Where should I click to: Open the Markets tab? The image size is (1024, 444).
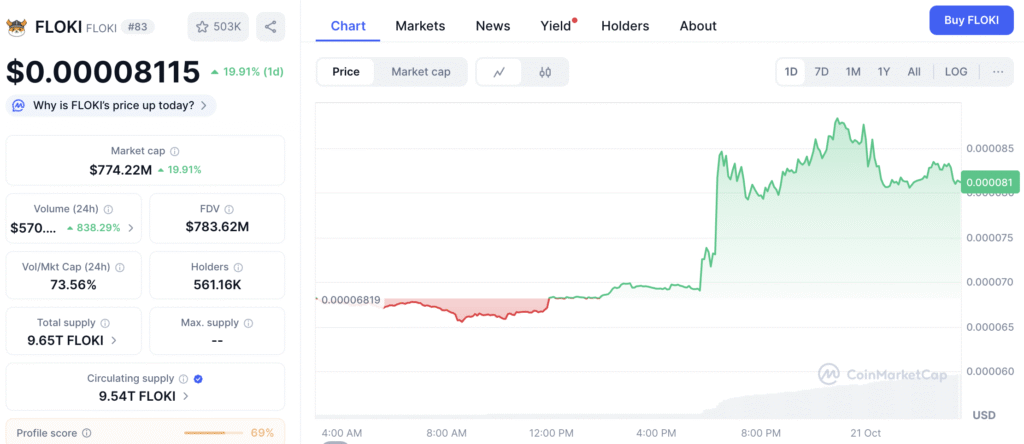(420, 26)
